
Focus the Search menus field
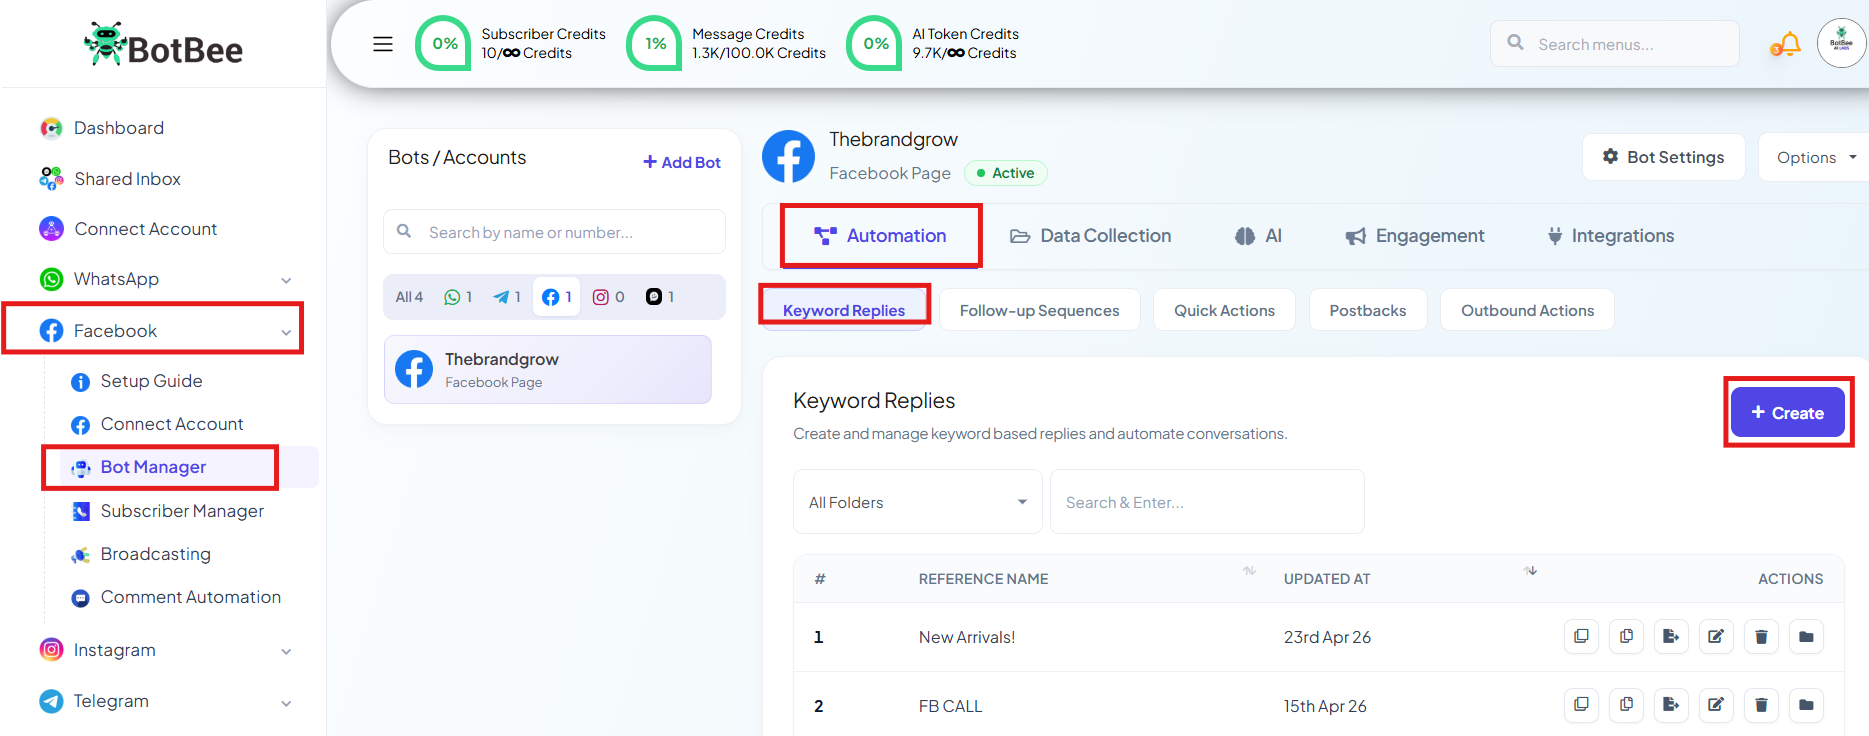(x=1615, y=44)
